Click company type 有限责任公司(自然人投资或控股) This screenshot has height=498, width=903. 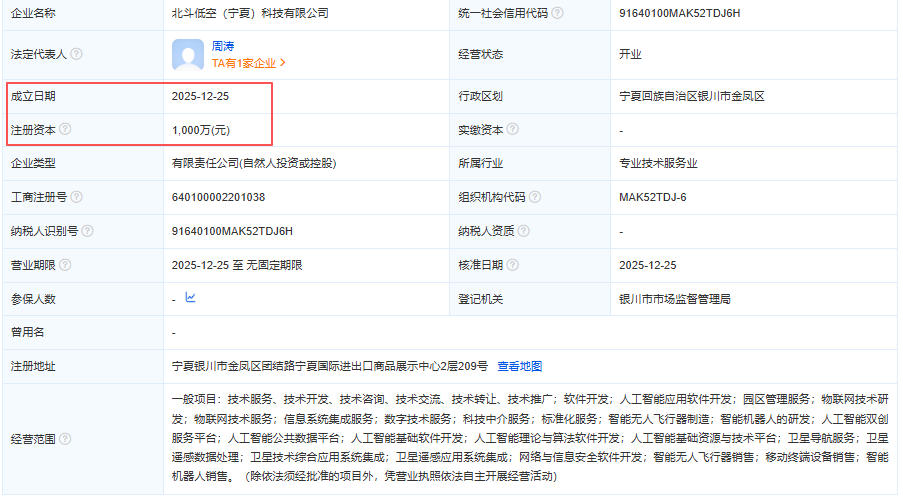tap(254, 163)
